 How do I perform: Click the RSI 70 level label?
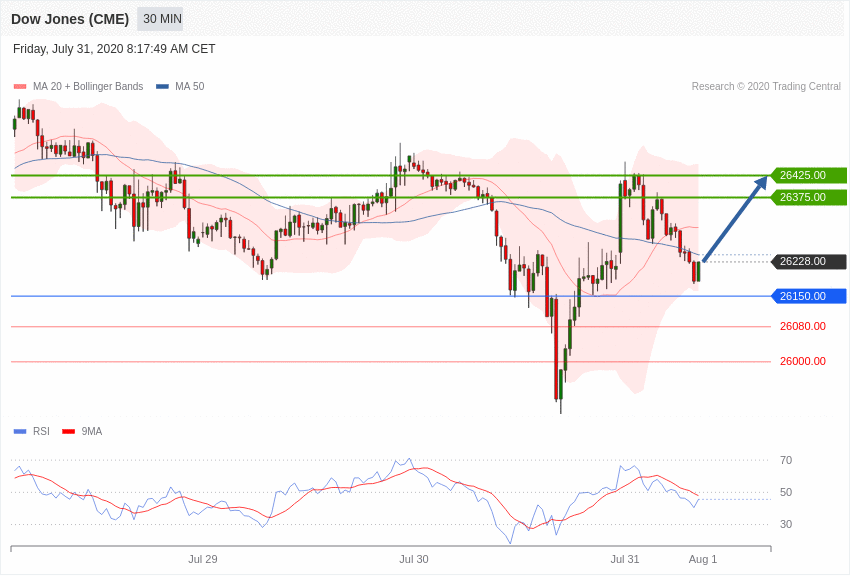(x=786, y=460)
